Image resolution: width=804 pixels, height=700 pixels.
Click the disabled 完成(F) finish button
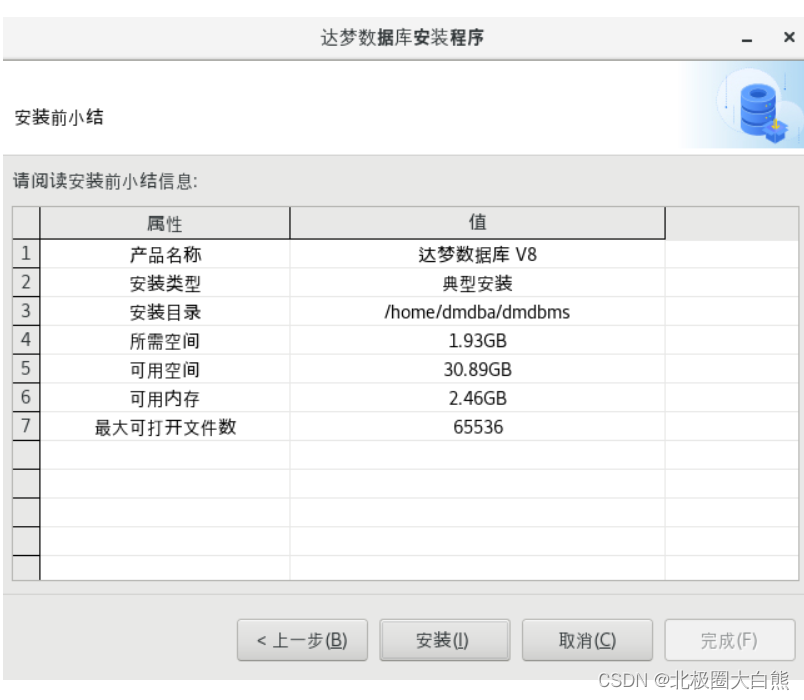tap(730, 639)
